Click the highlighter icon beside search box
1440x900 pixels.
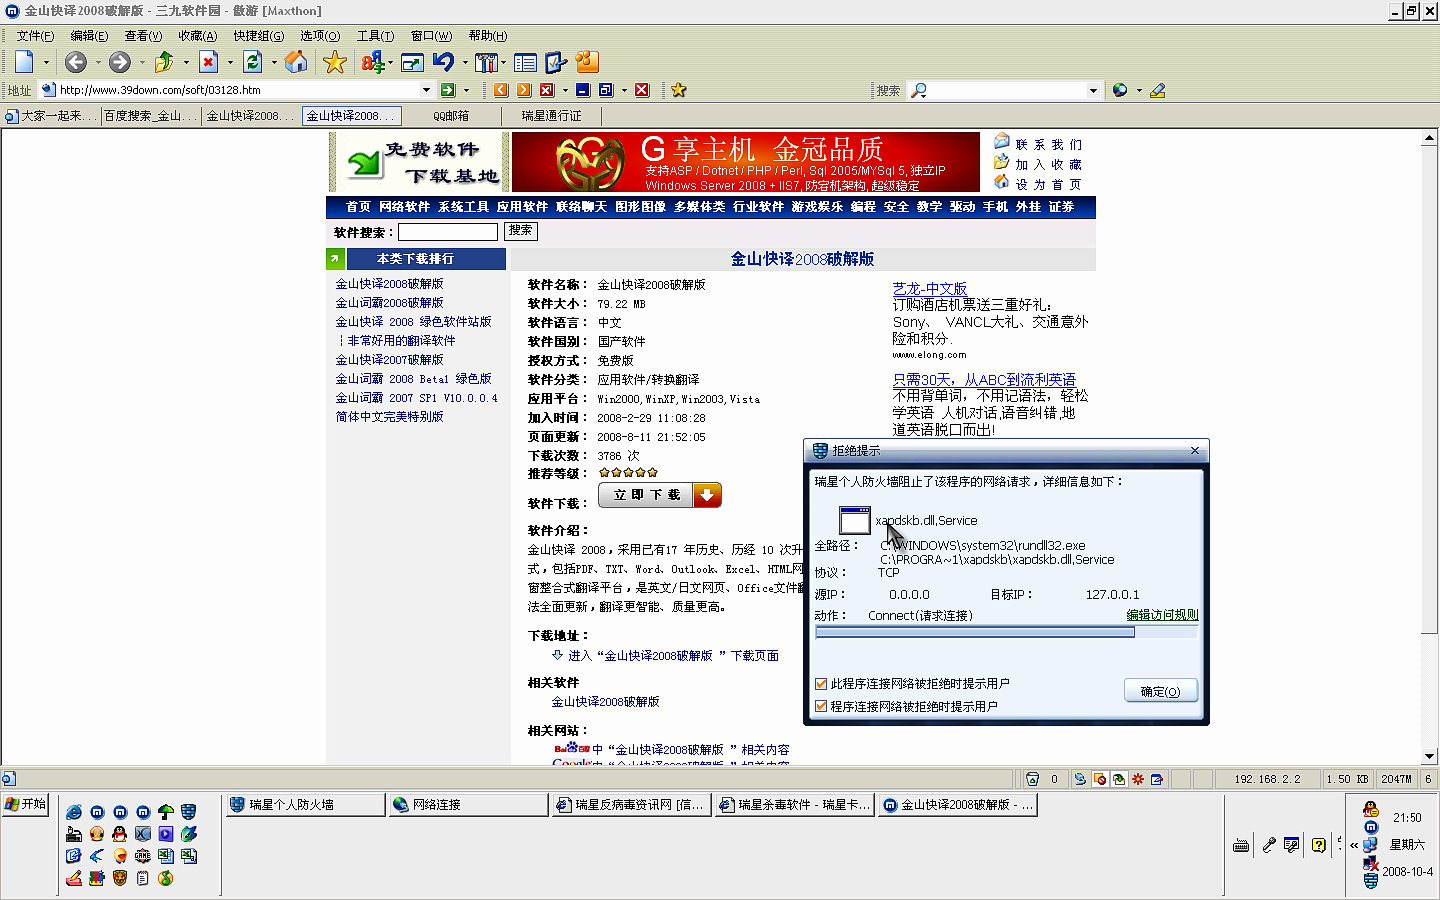[x=1158, y=90]
